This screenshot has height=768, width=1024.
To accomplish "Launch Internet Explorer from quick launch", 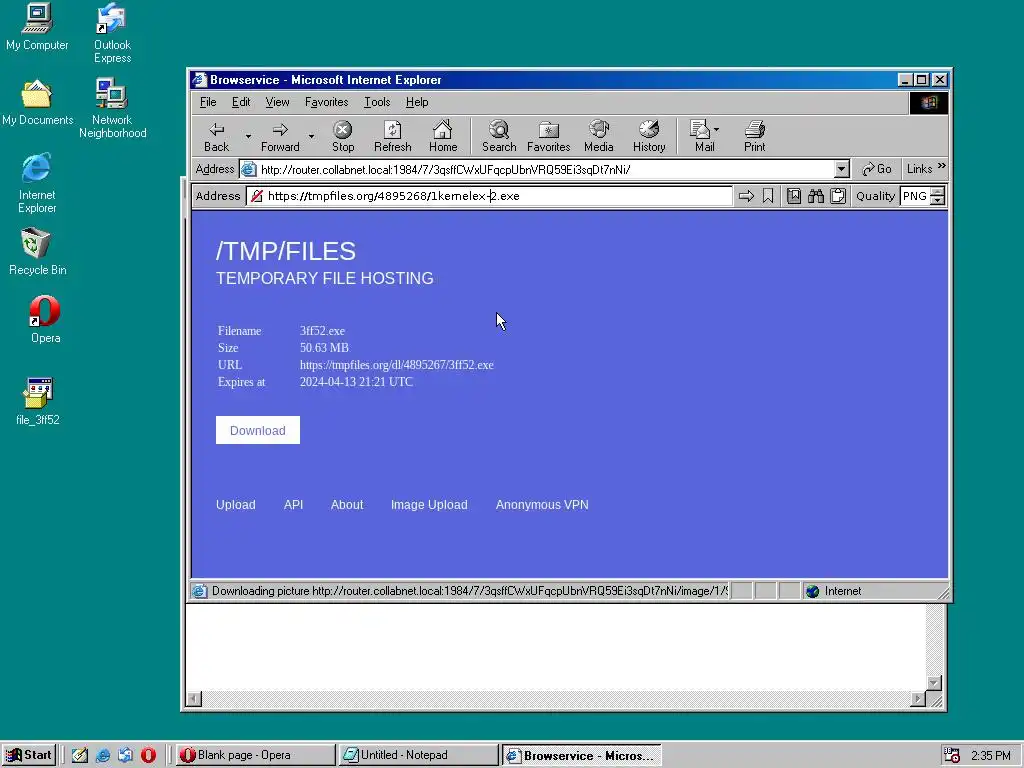I will (x=103, y=755).
